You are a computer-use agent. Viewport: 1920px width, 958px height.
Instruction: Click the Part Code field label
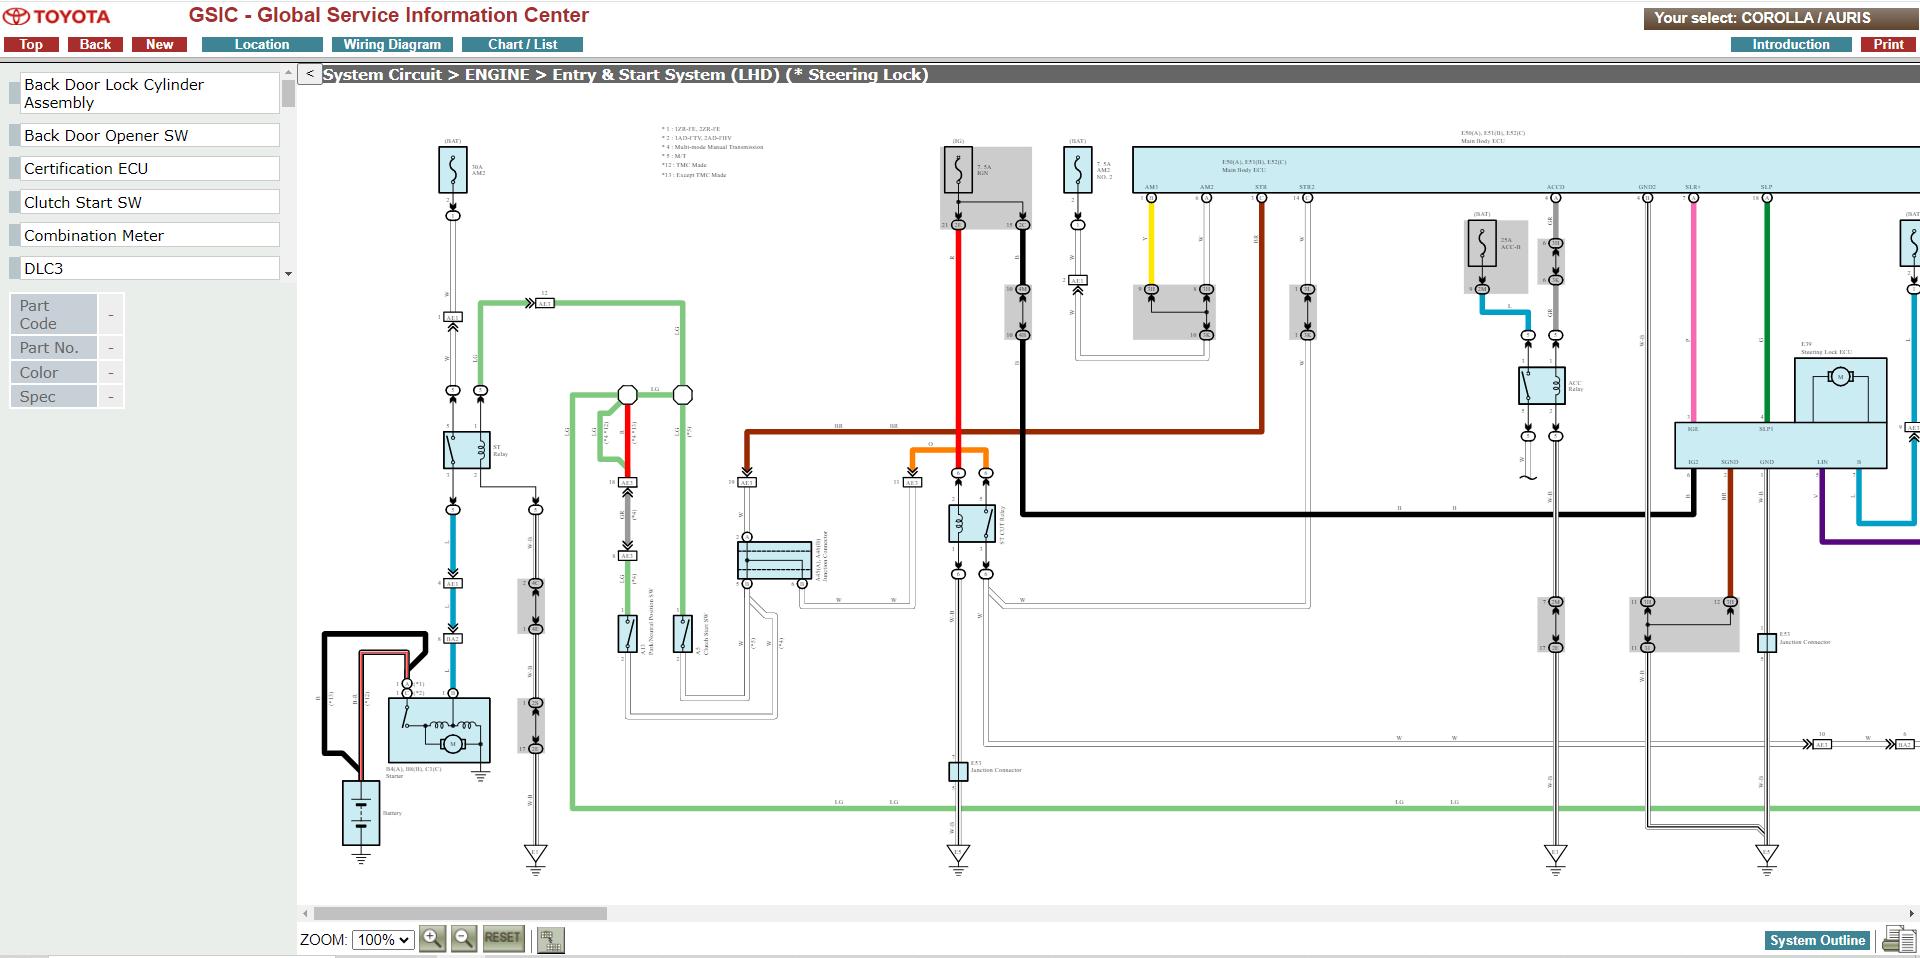[54, 314]
